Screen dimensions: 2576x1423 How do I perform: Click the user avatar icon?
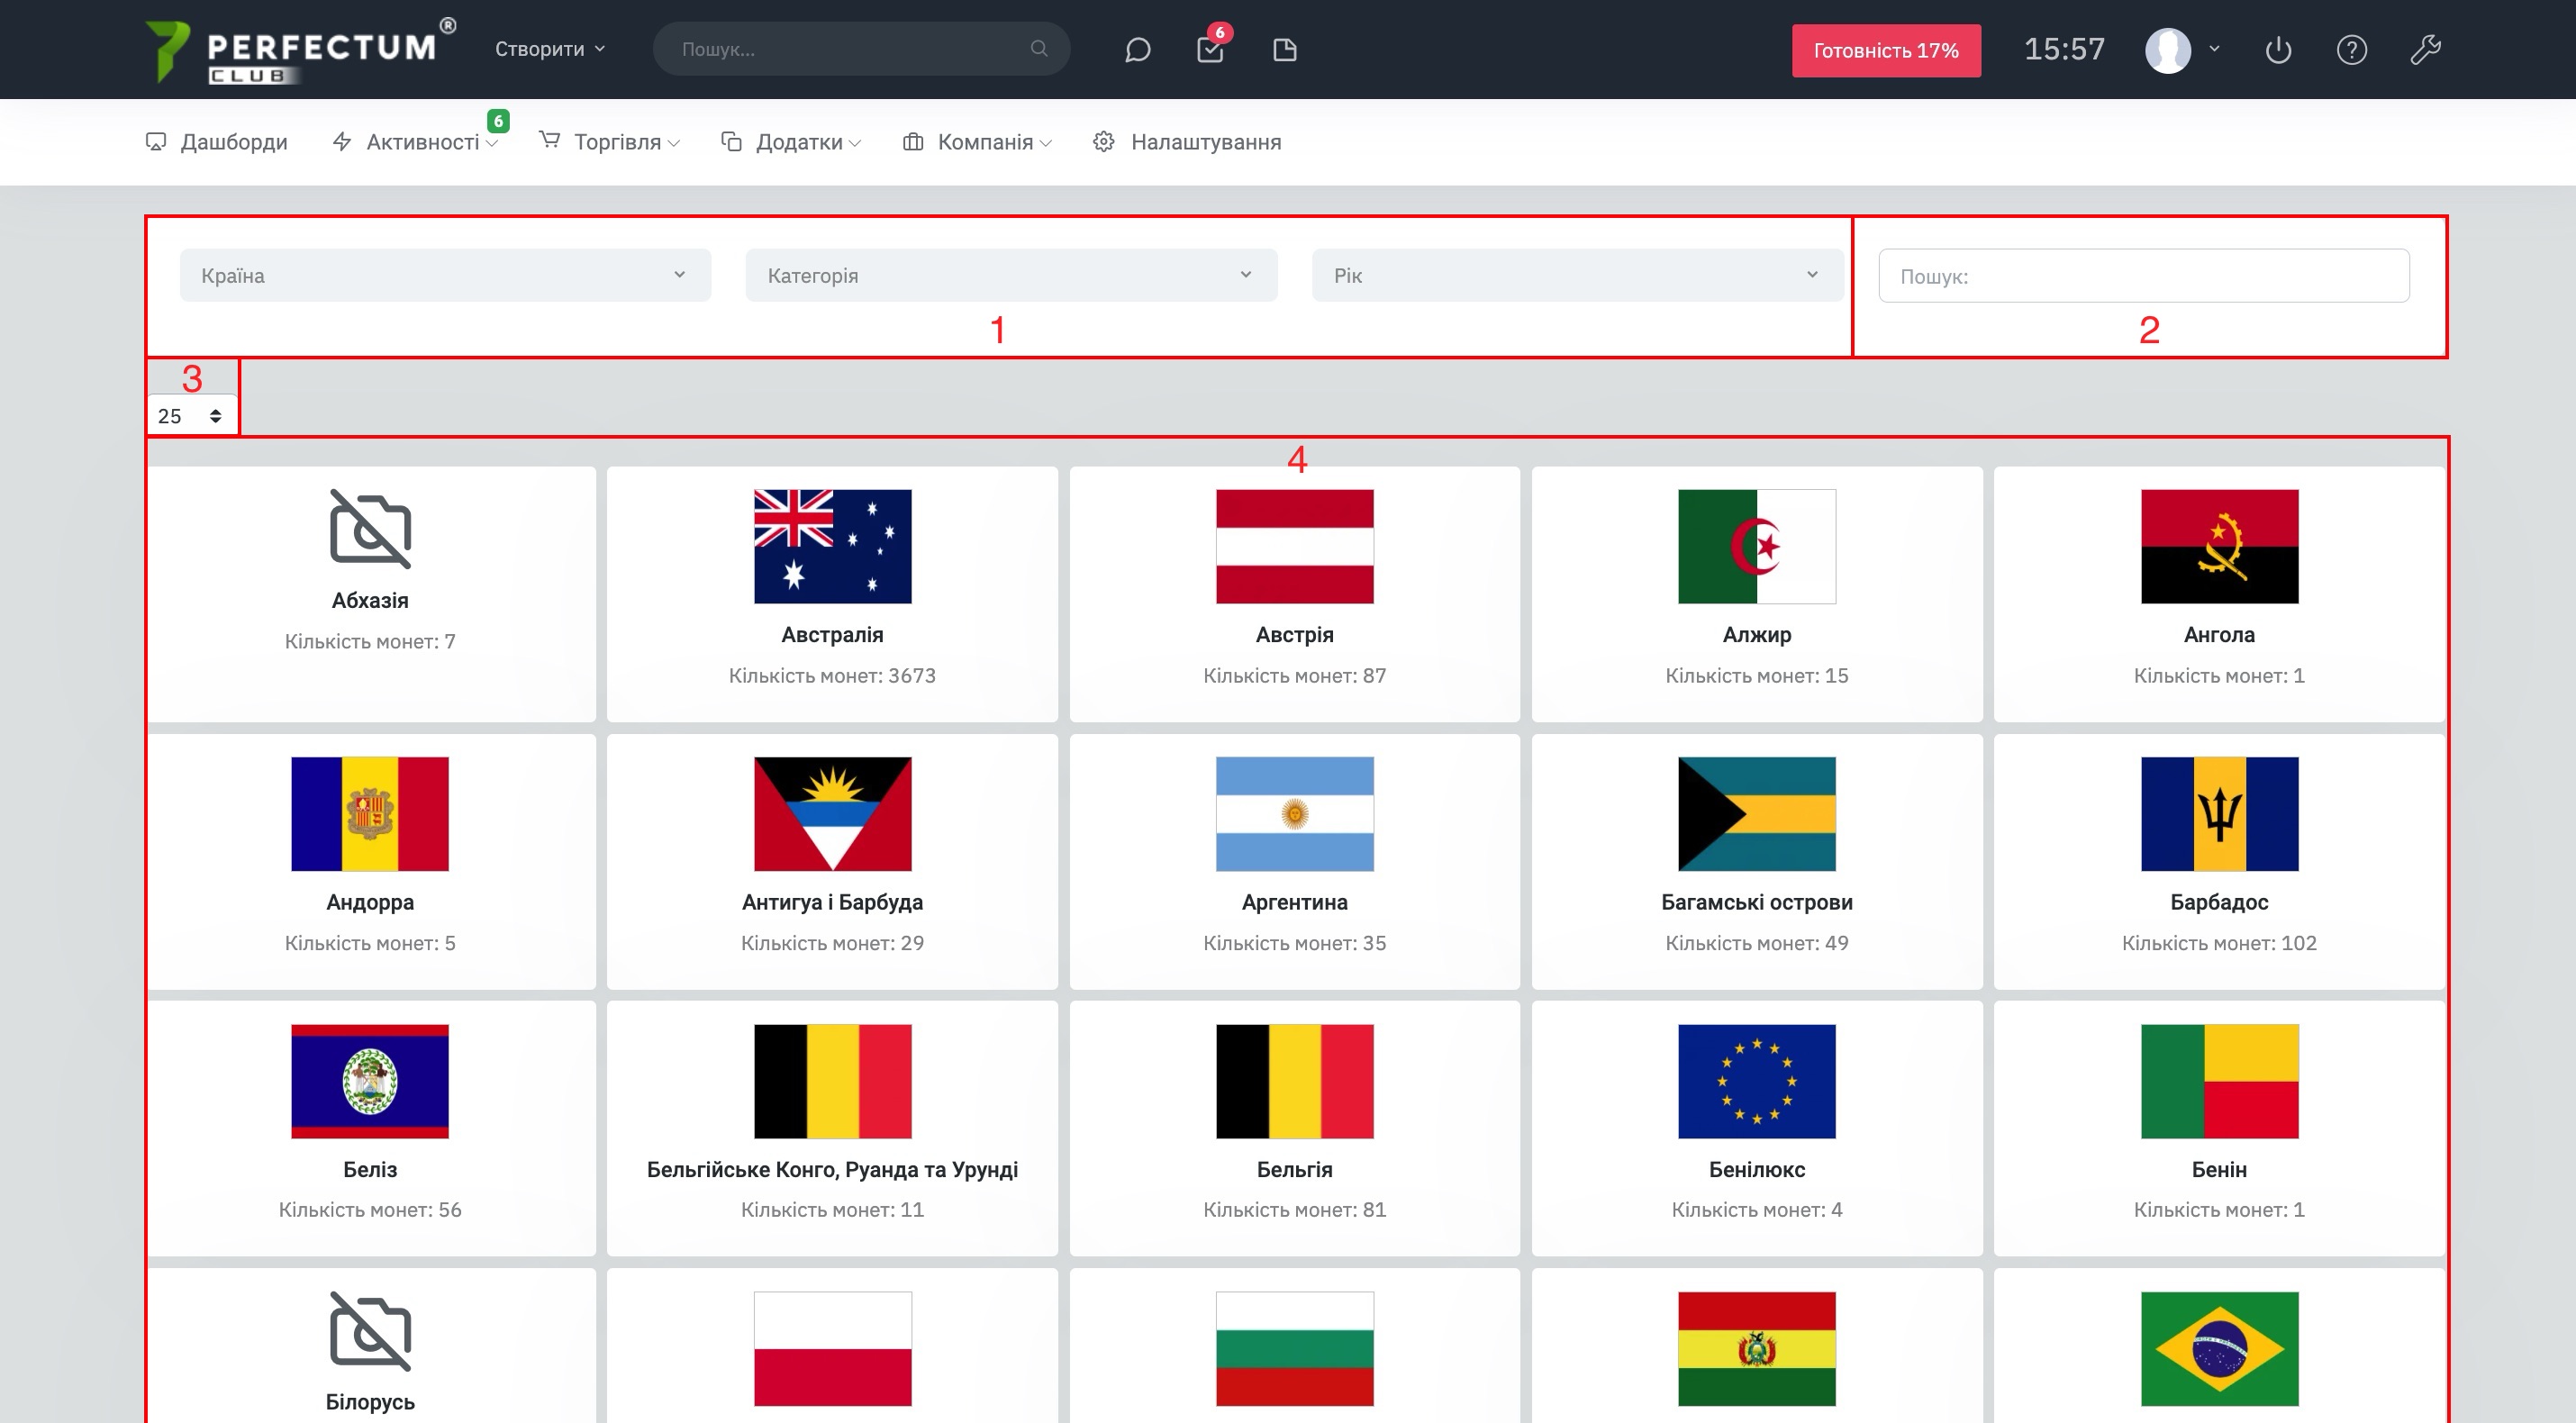(x=2168, y=50)
